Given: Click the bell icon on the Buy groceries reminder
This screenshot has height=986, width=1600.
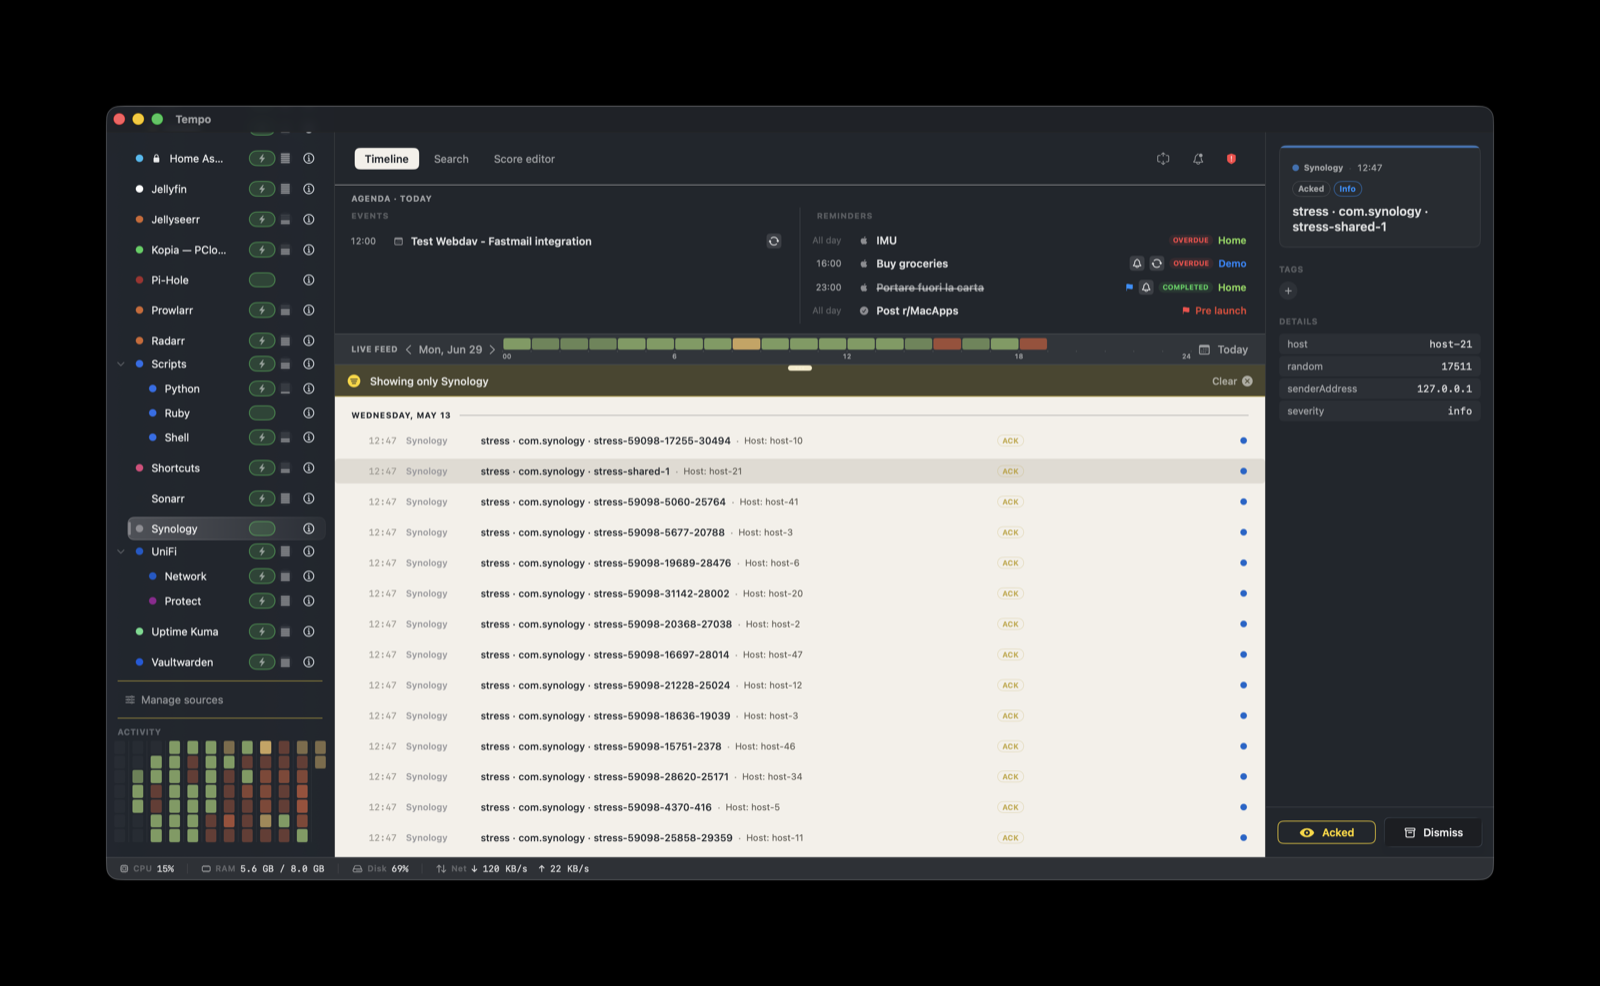Looking at the screenshot, I should [x=1136, y=264].
